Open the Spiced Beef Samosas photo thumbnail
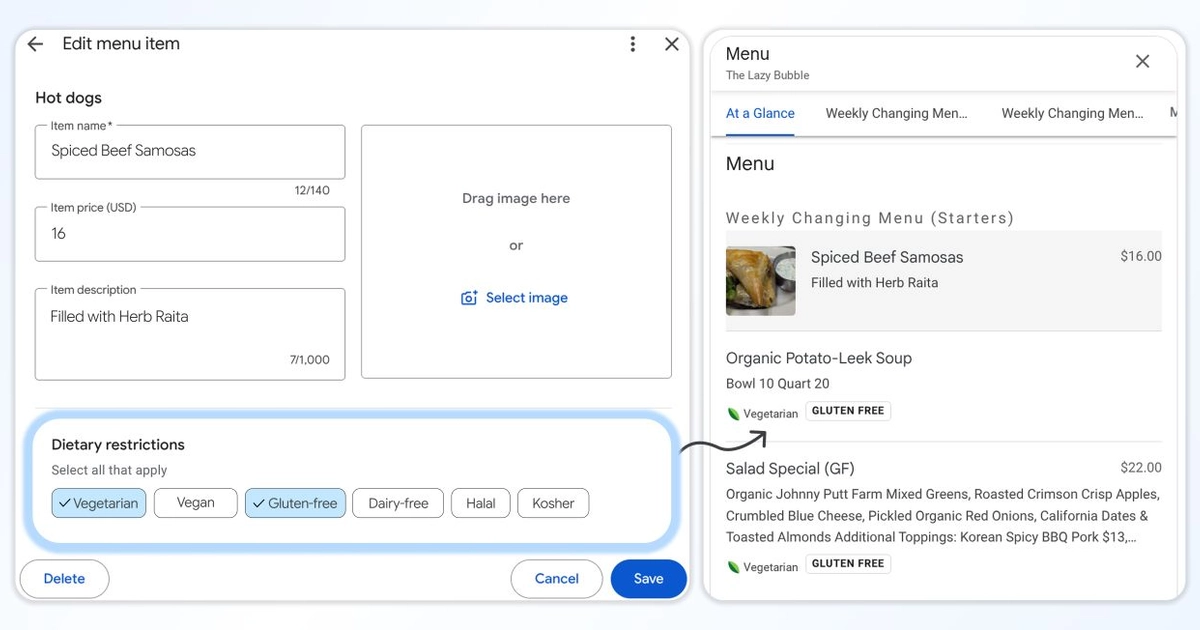The image size is (1200, 630). (761, 281)
